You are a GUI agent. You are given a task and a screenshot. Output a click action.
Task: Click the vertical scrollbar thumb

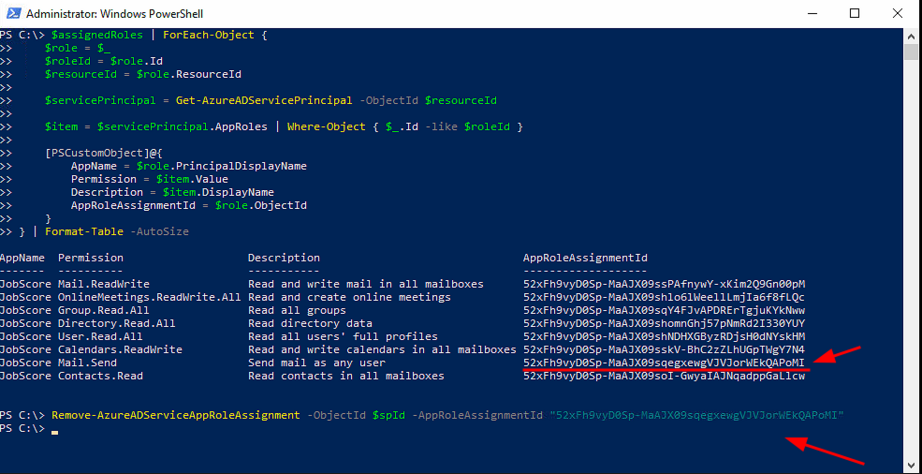pos(911,51)
